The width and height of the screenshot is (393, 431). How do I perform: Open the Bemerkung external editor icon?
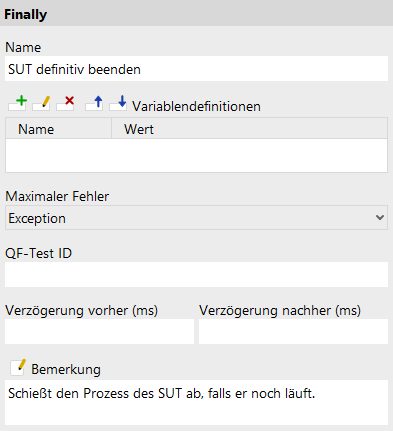click(18, 368)
